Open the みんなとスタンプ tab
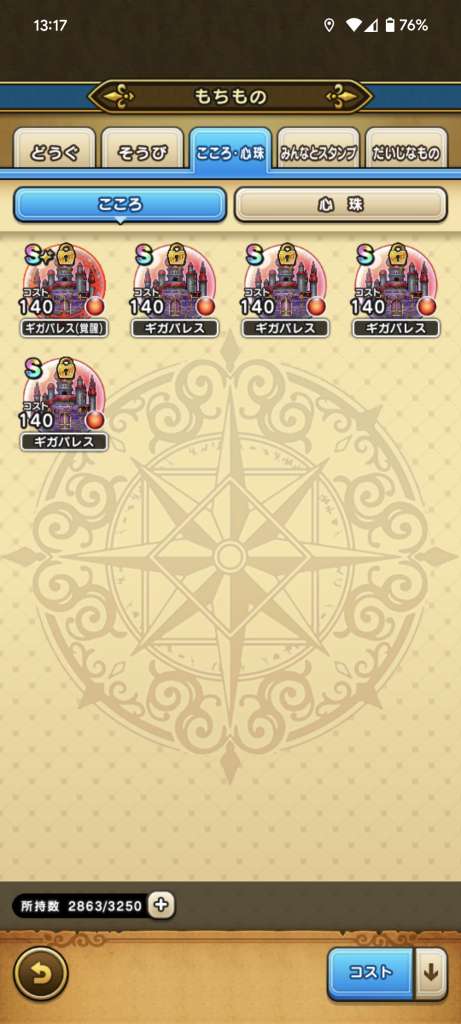 tap(319, 150)
